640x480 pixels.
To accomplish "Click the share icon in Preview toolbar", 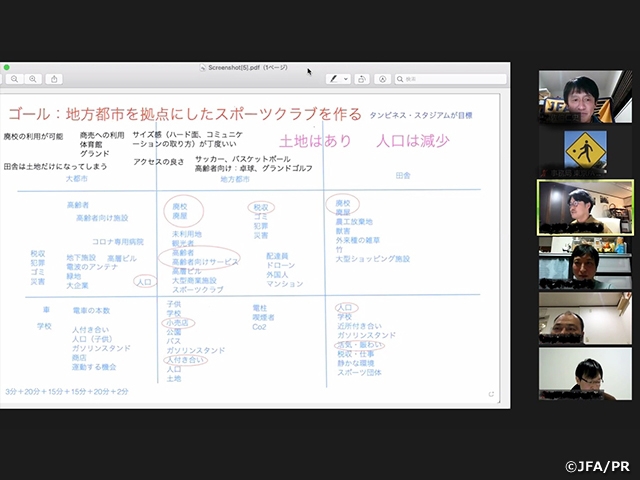I will 55,79.
